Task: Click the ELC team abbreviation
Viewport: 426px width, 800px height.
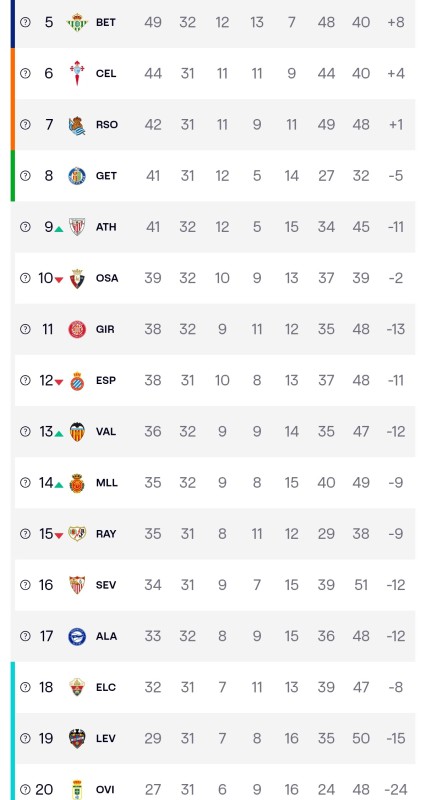Action: pyautogui.click(x=106, y=687)
